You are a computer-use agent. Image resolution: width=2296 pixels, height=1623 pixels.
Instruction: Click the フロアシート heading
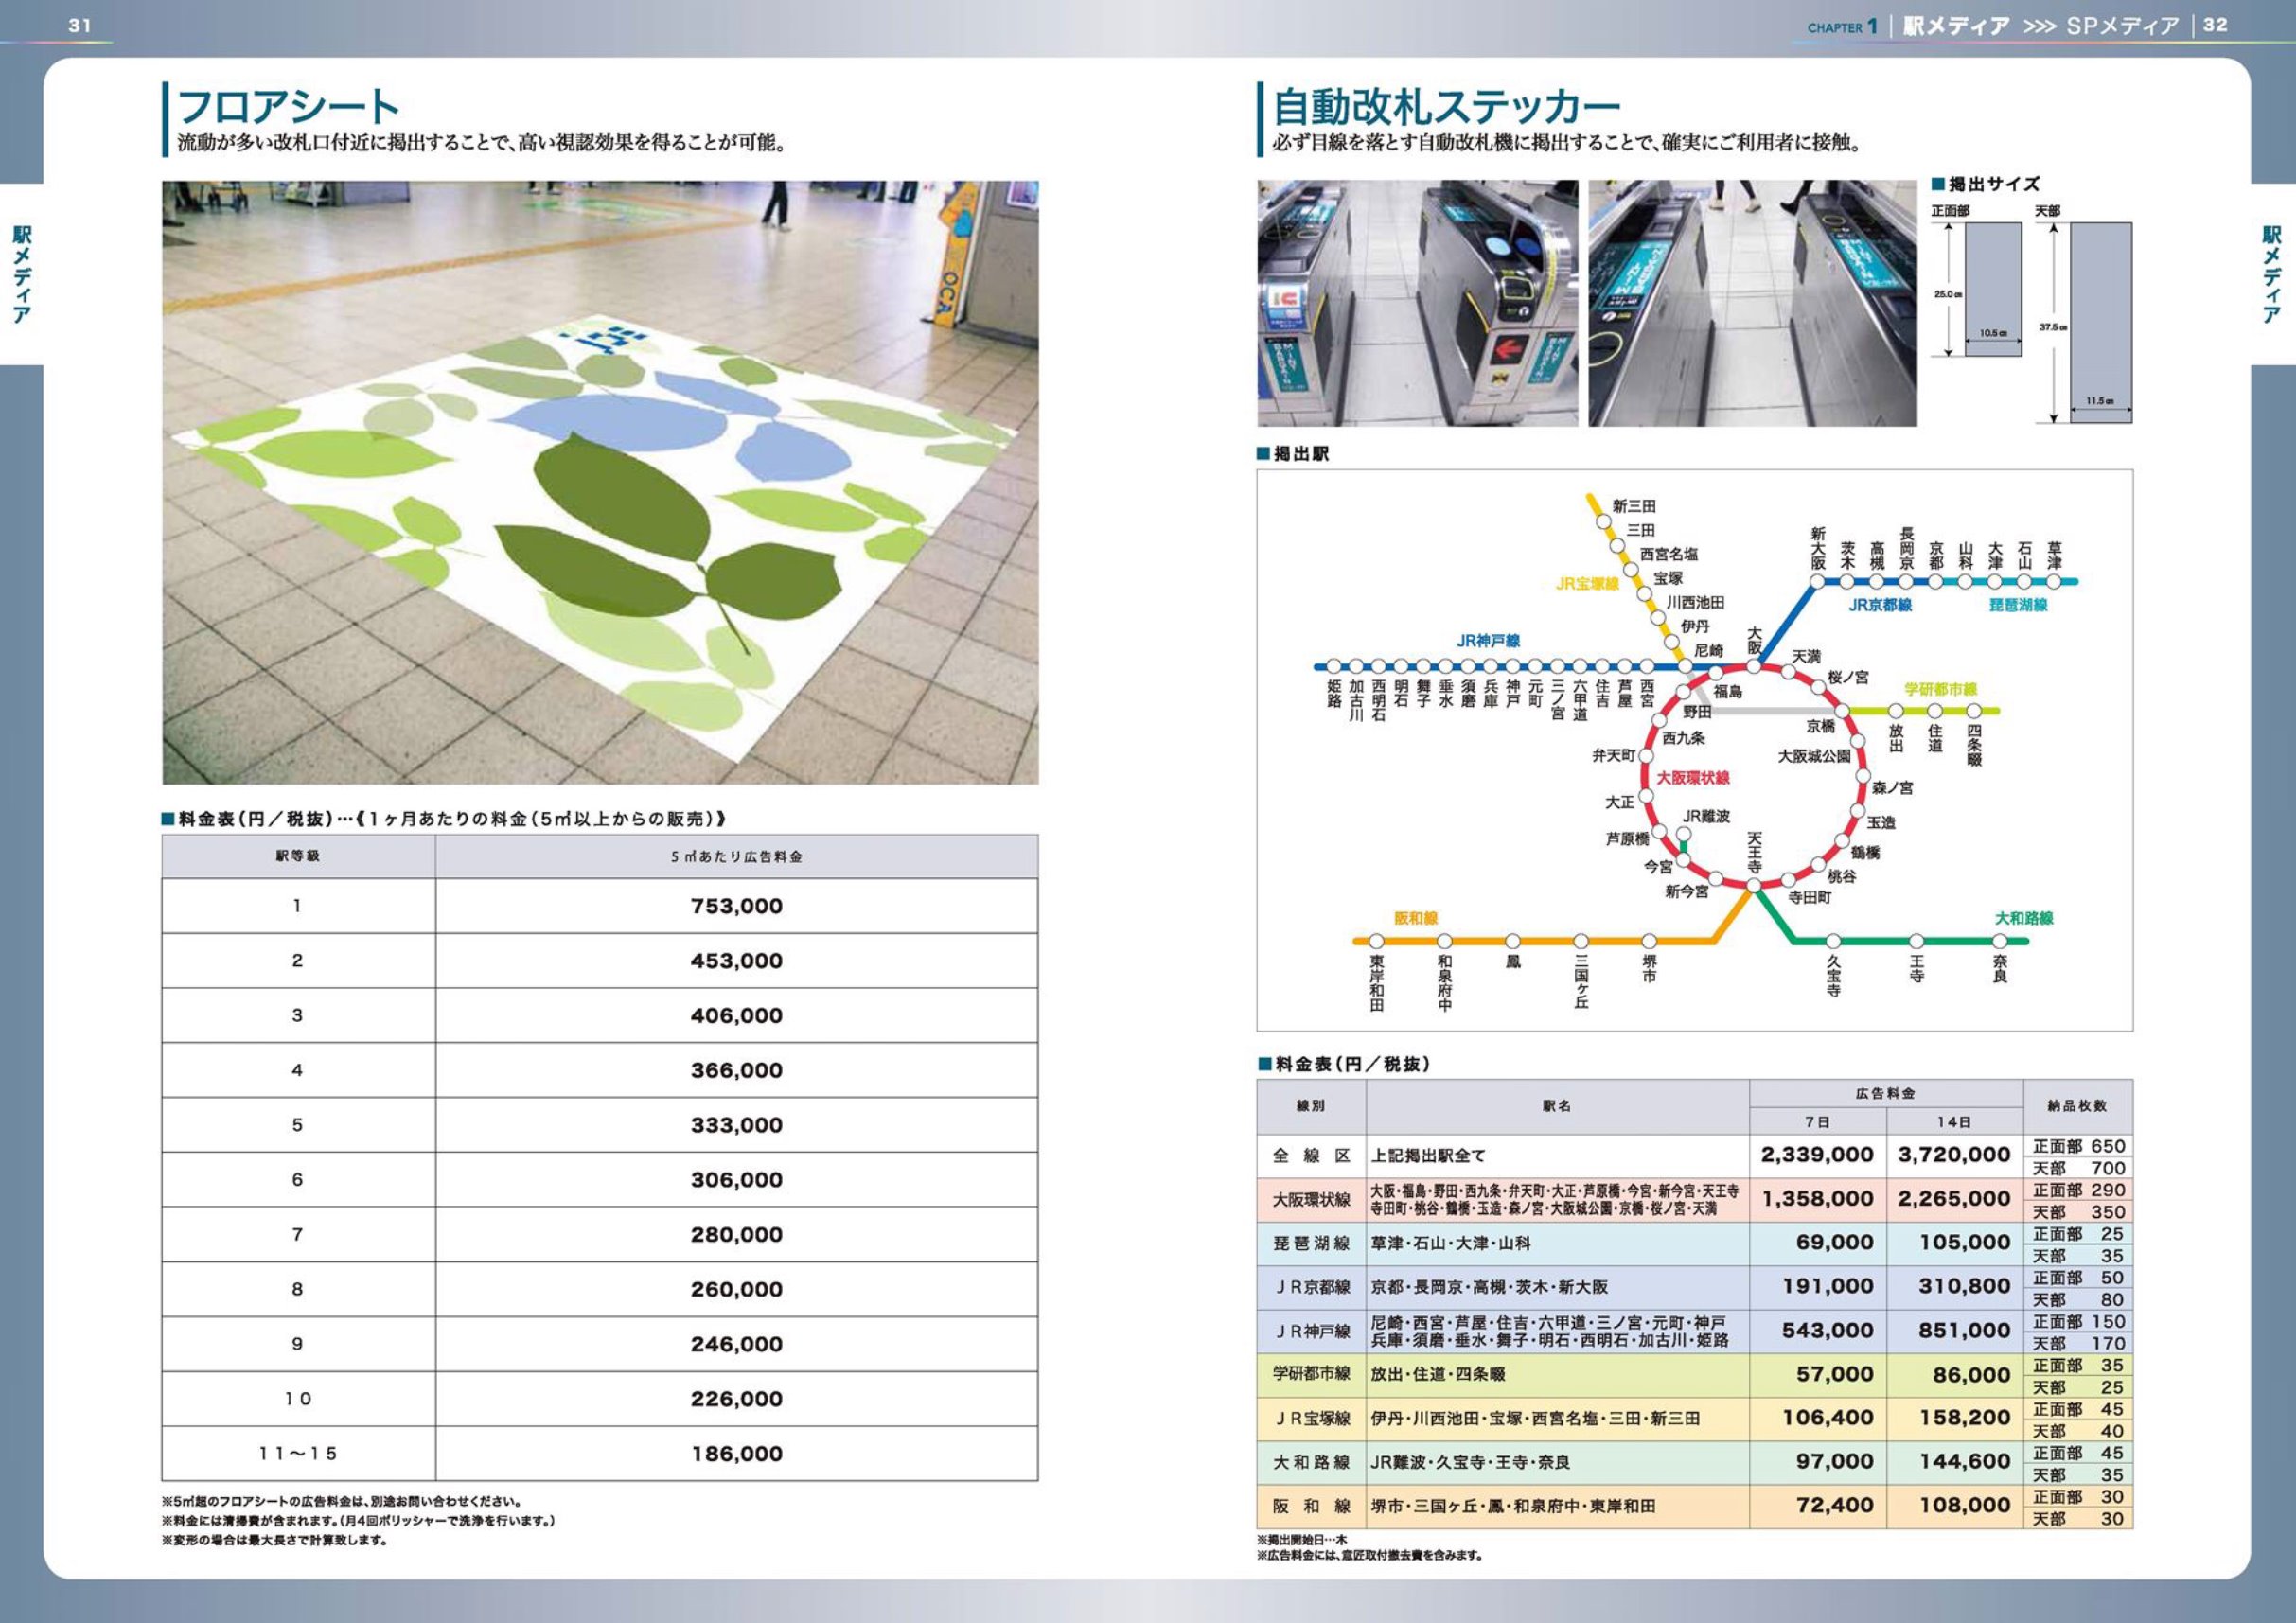(x=288, y=106)
